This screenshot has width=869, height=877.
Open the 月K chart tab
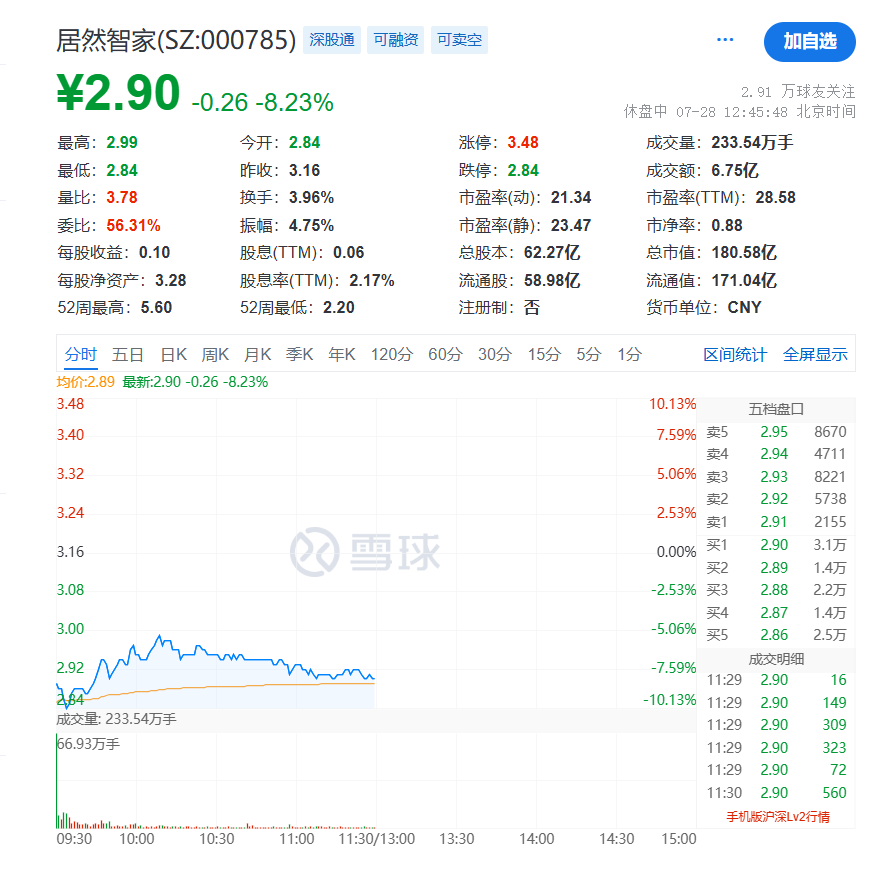click(x=257, y=354)
